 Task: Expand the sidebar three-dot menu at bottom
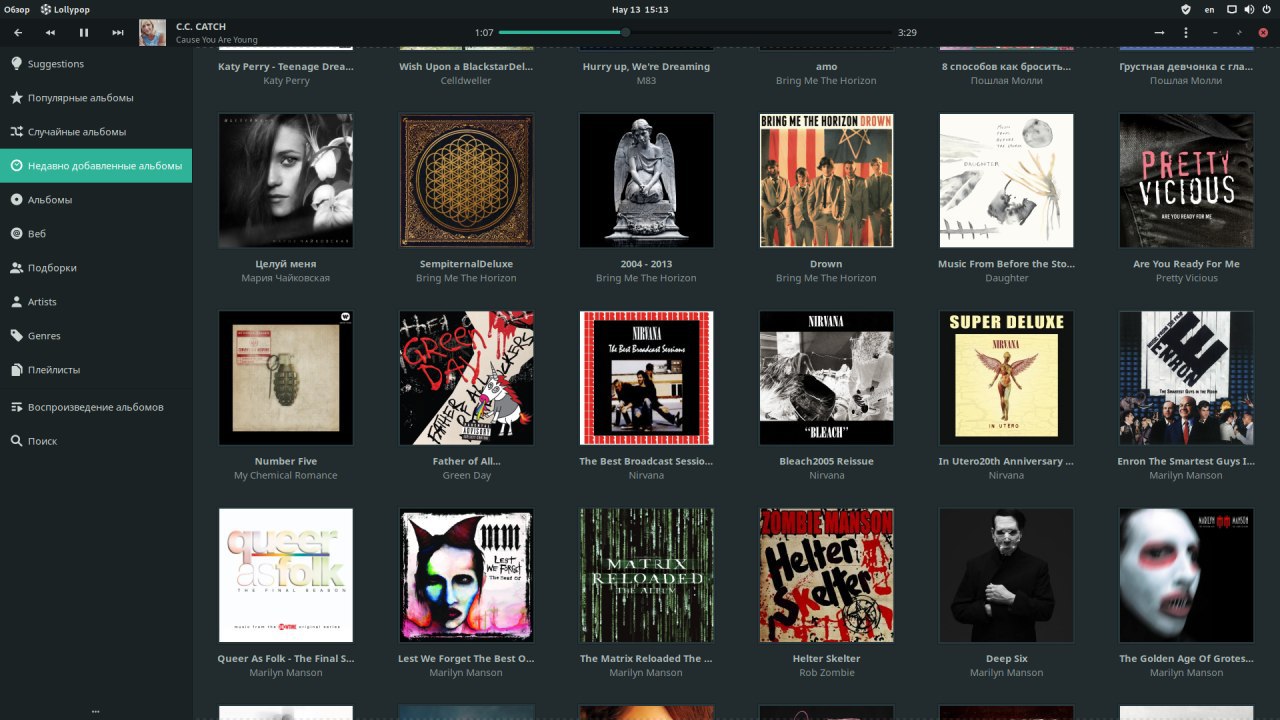pos(95,711)
